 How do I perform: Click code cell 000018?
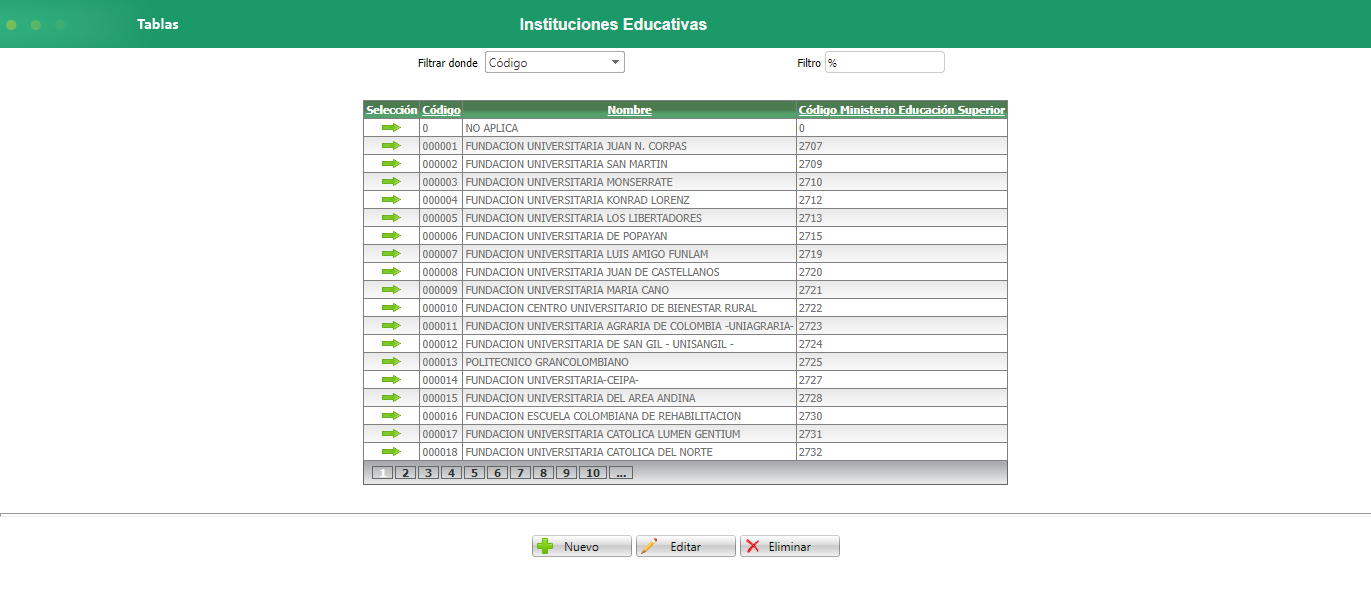tap(439, 452)
